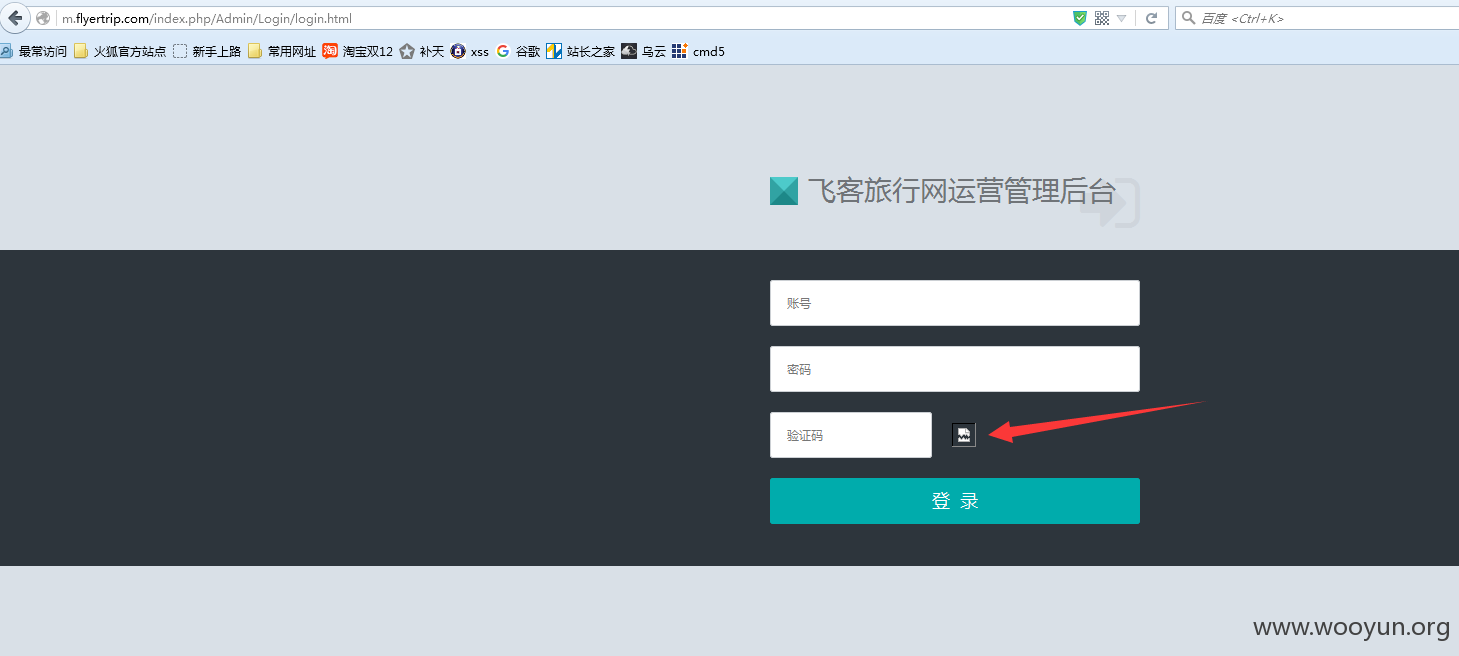Screen dimensions: 1459x656
Task: Open the 最常访问 bookmark
Action: 34,51
